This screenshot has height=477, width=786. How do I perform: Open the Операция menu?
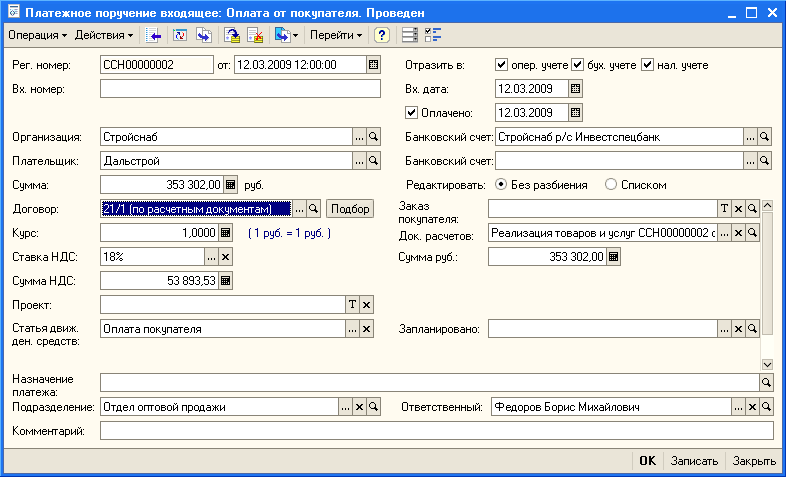coord(38,35)
